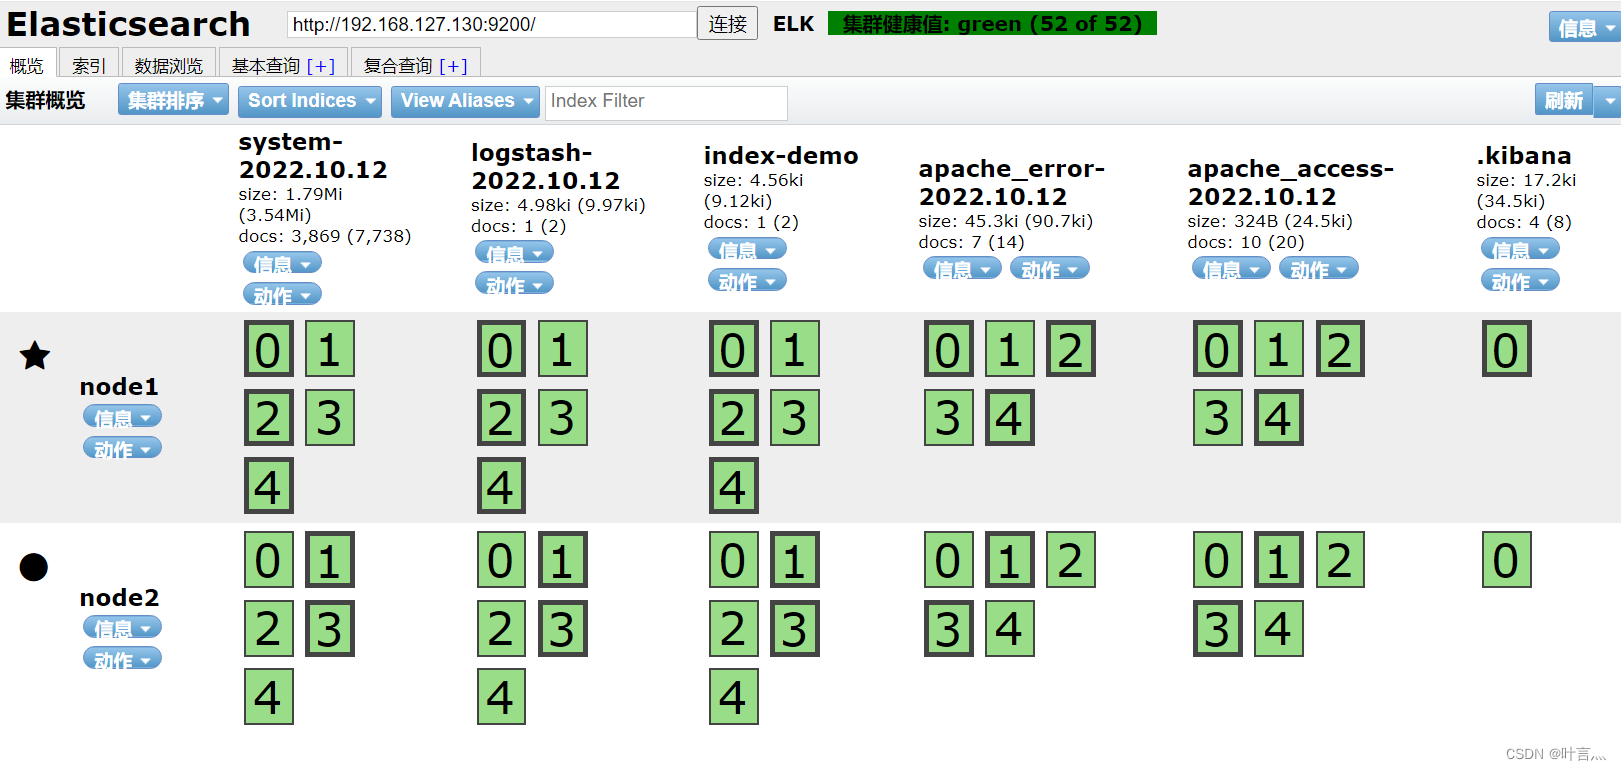Viewport: 1621px width, 770px height.
Task: Select shard 2 of logstash-2022.10.12 on node2
Action: pos(502,628)
